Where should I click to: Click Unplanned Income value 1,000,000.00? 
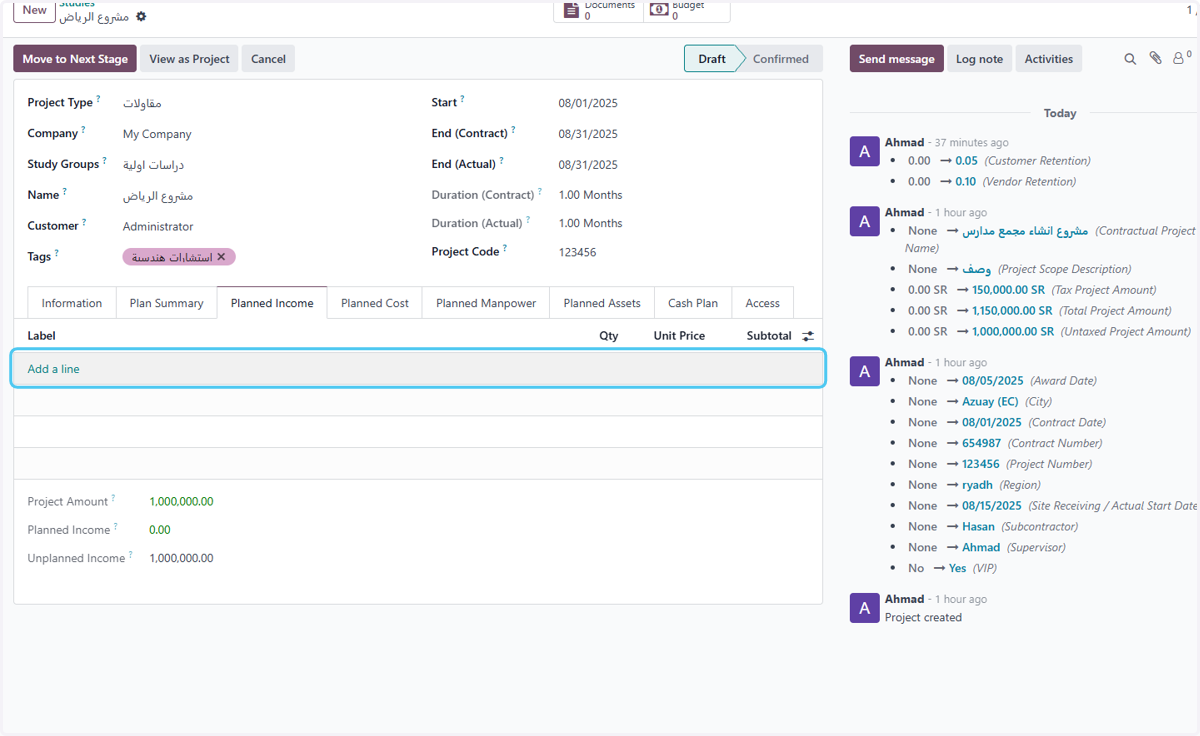(181, 558)
